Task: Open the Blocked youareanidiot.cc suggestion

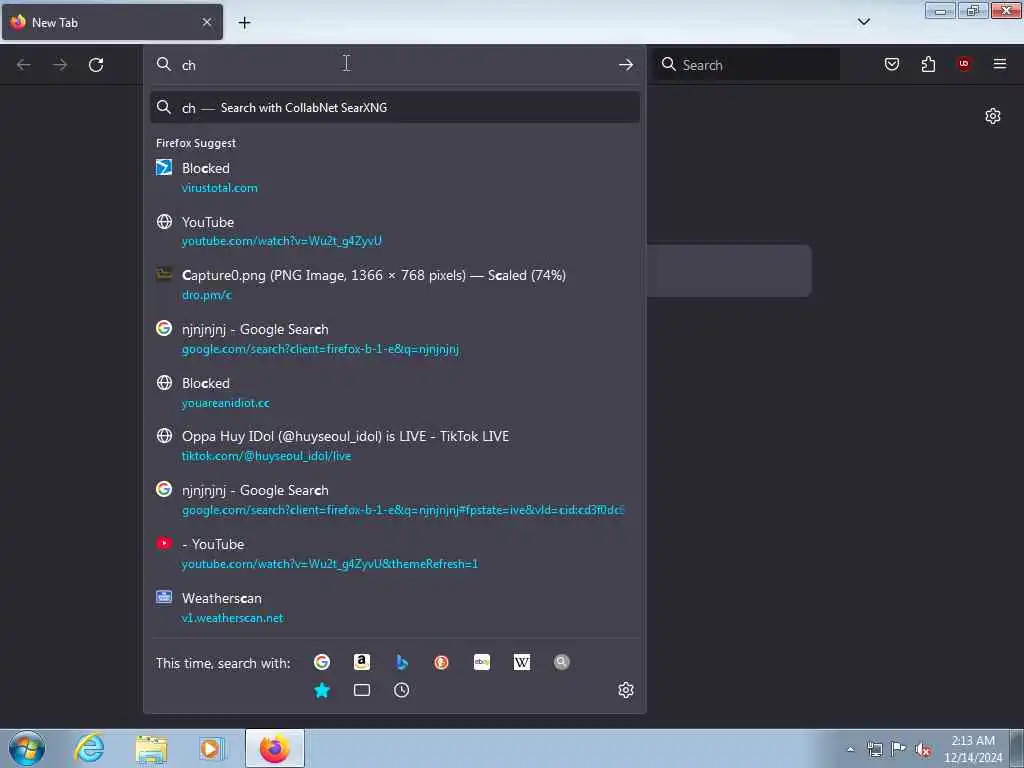Action: (395, 392)
